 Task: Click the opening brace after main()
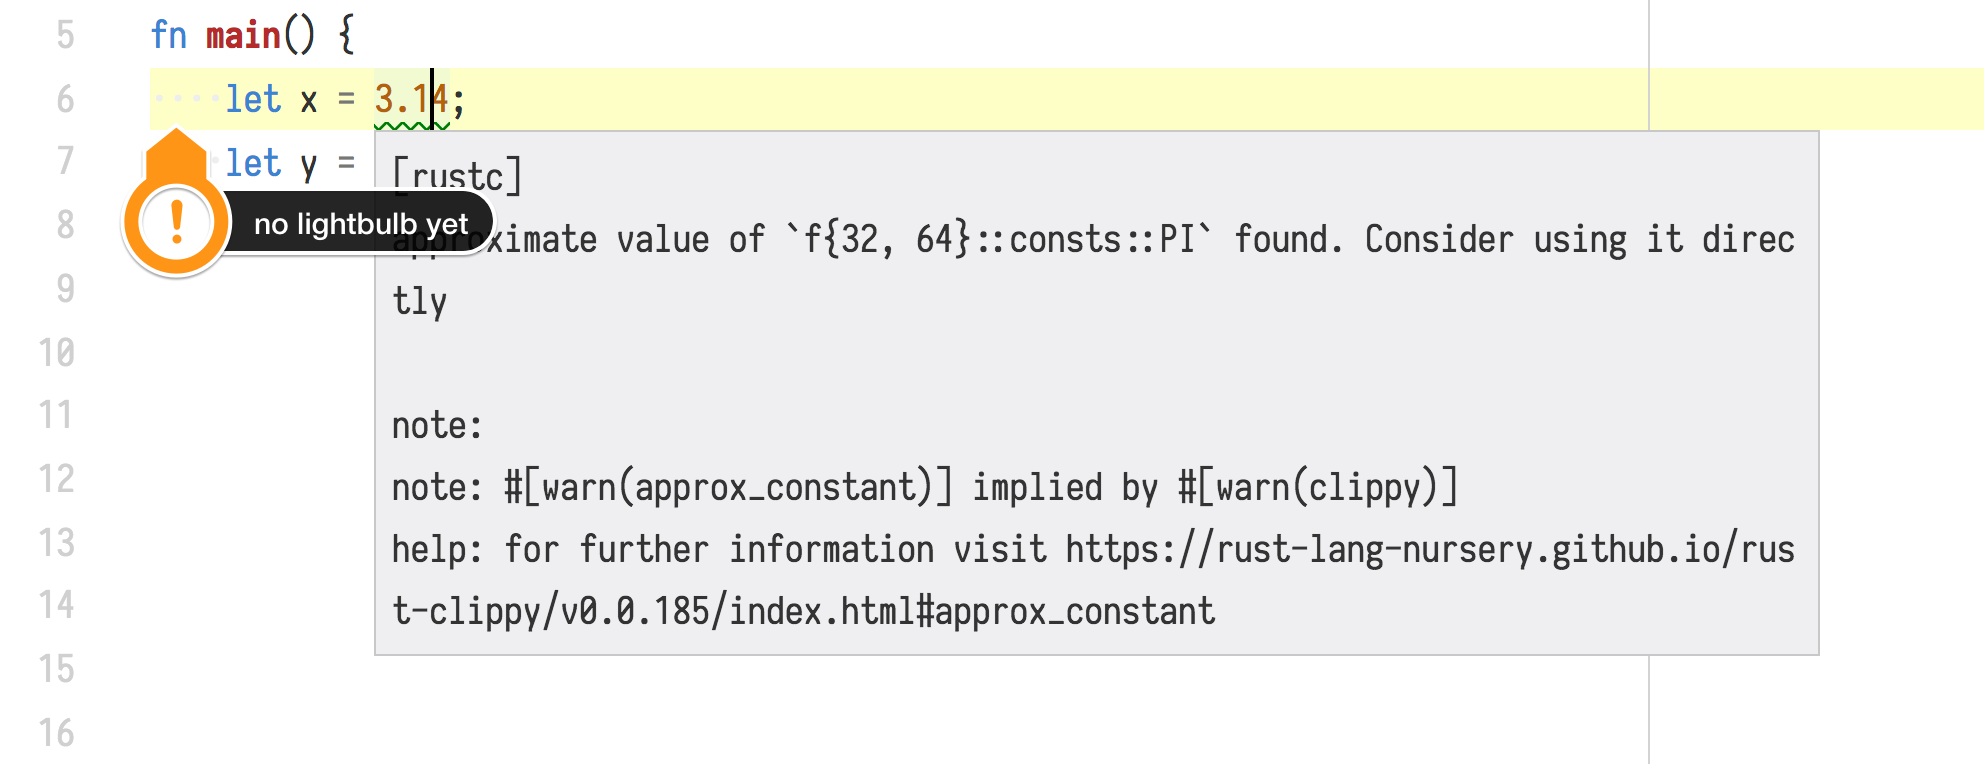coord(346,36)
